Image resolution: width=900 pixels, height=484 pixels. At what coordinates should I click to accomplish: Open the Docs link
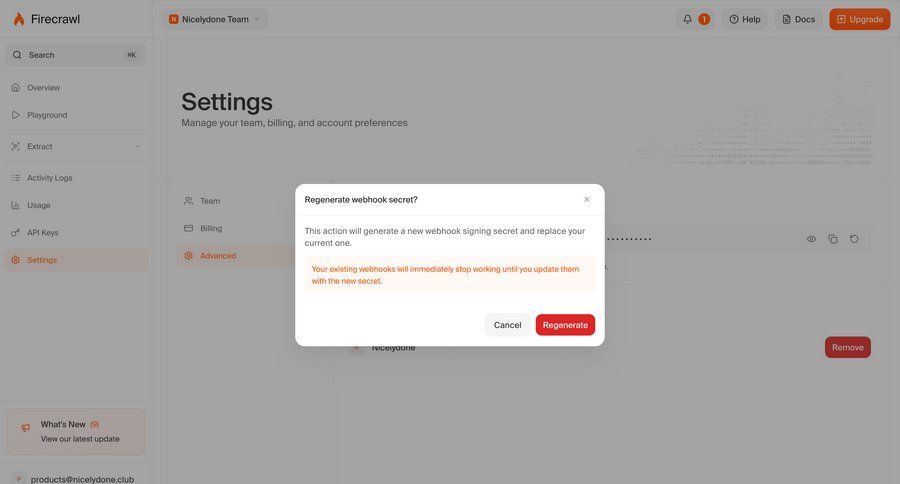798,19
